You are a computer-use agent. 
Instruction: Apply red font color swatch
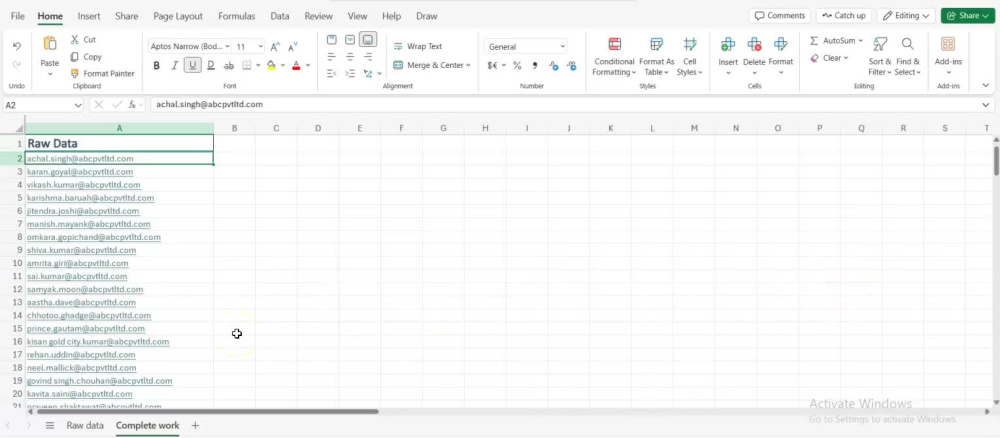(x=296, y=65)
